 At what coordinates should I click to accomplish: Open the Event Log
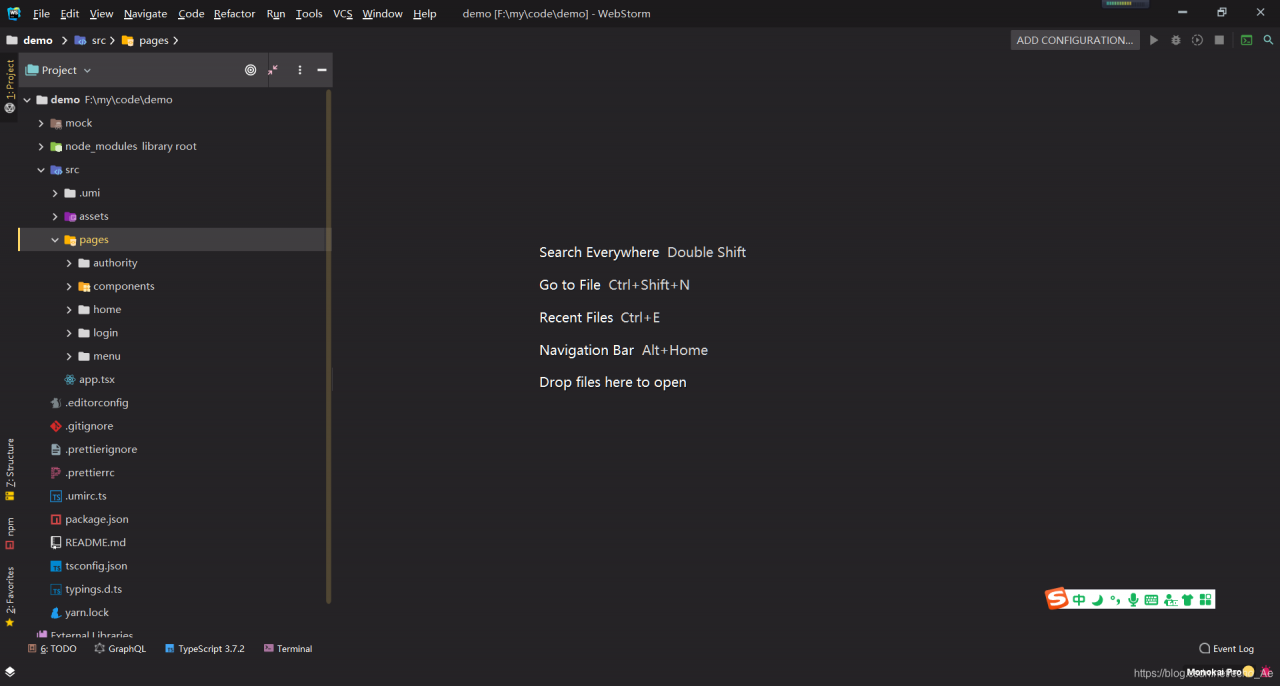pyautogui.click(x=1226, y=649)
